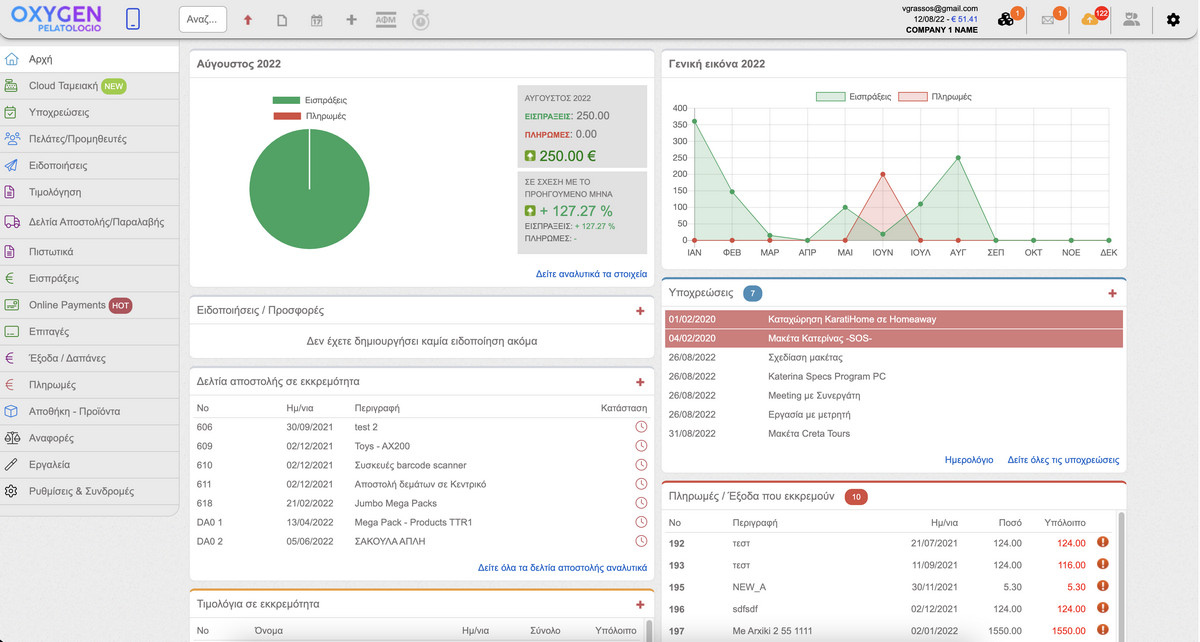Add a new item in the Υποχρεώσεις panel
Viewport: 1200px width, 642px height.
[x=1112, y=293]
